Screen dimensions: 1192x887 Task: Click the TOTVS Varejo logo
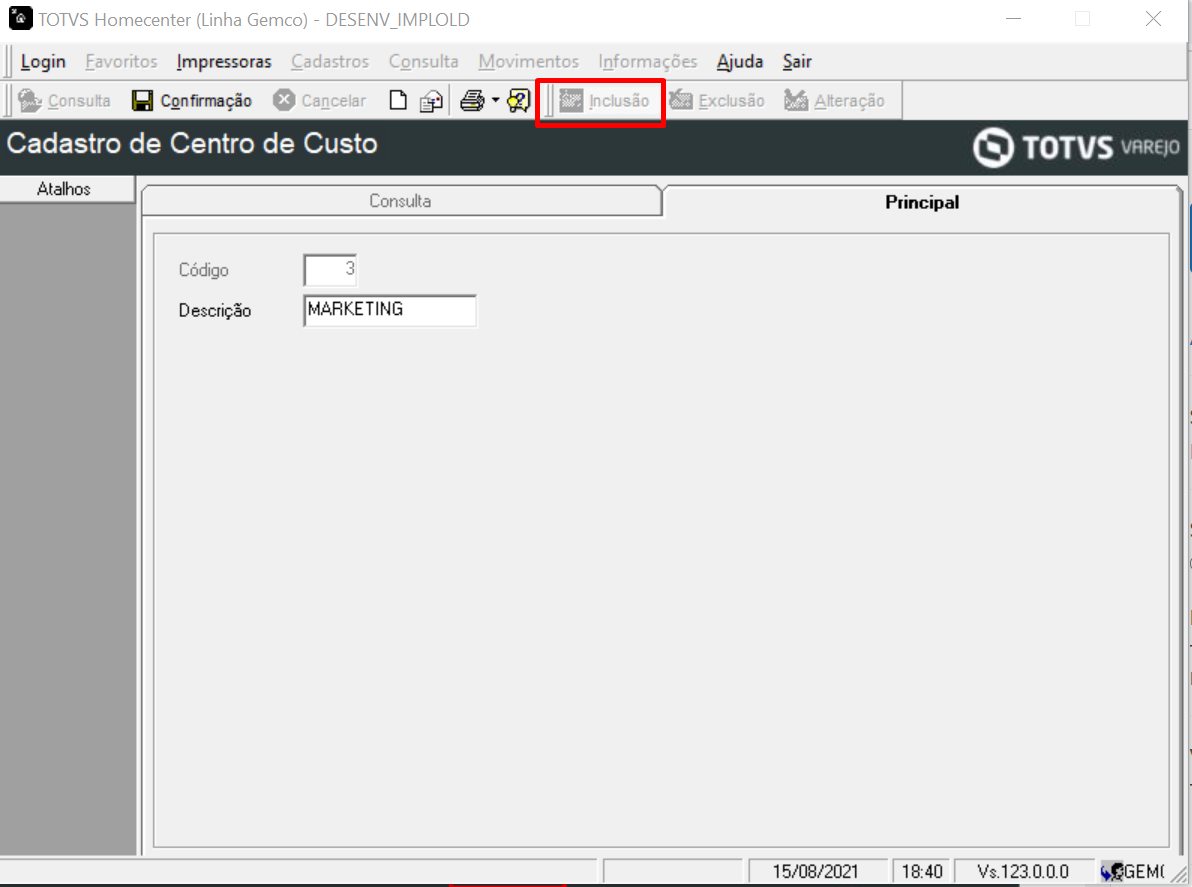(x=1076, y=147)
